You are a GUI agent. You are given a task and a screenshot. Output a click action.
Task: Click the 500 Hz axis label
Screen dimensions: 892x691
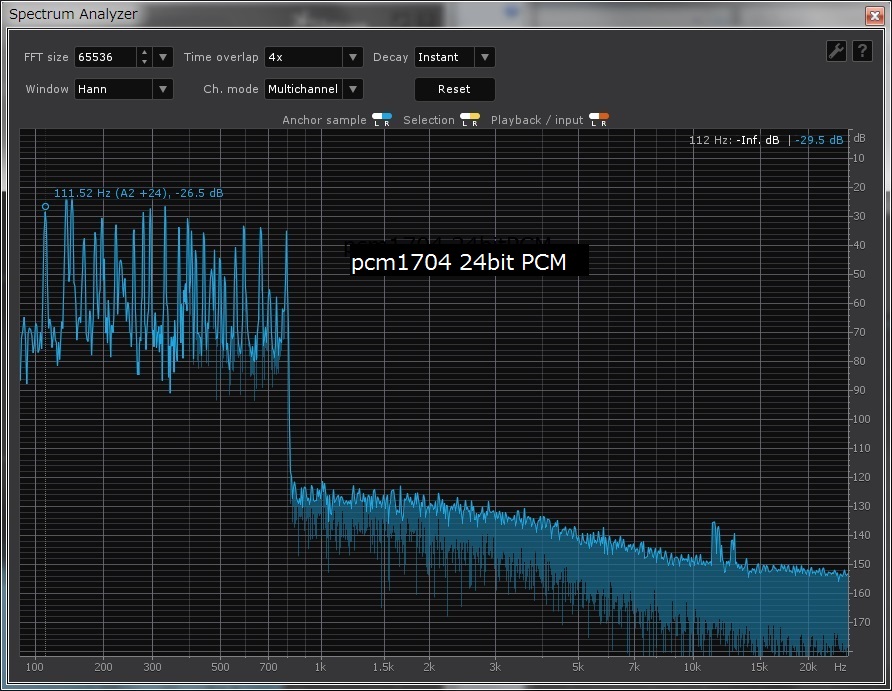(x=220, y=667)
